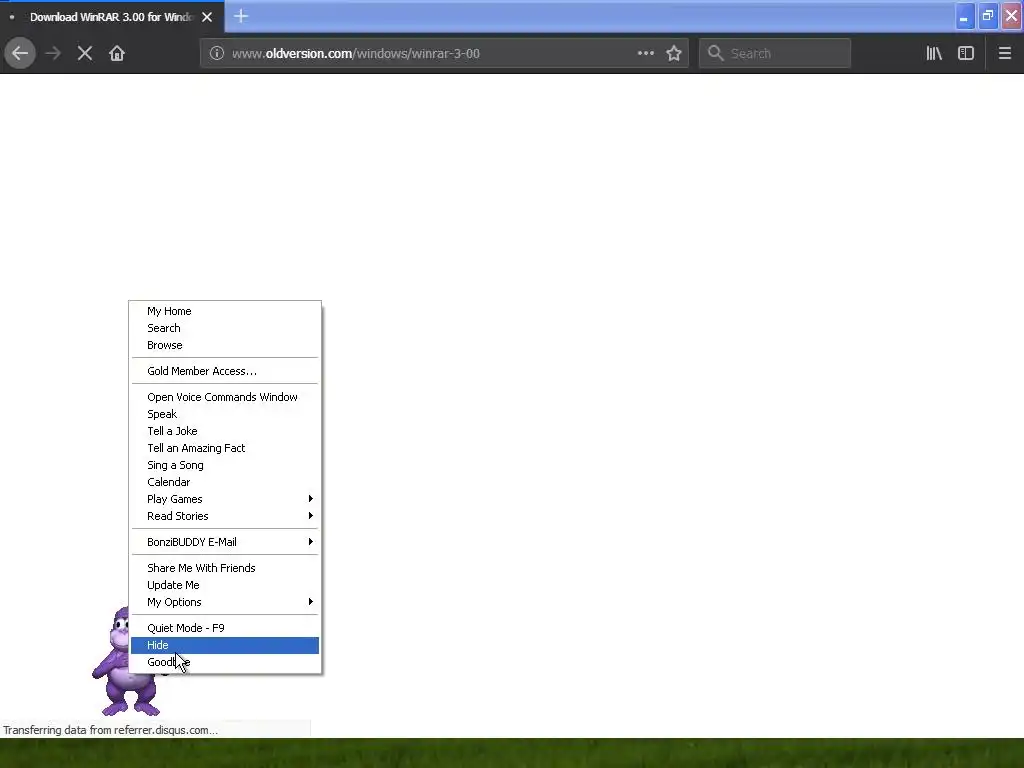Focus the Search box in toolbar

[775, 53]
